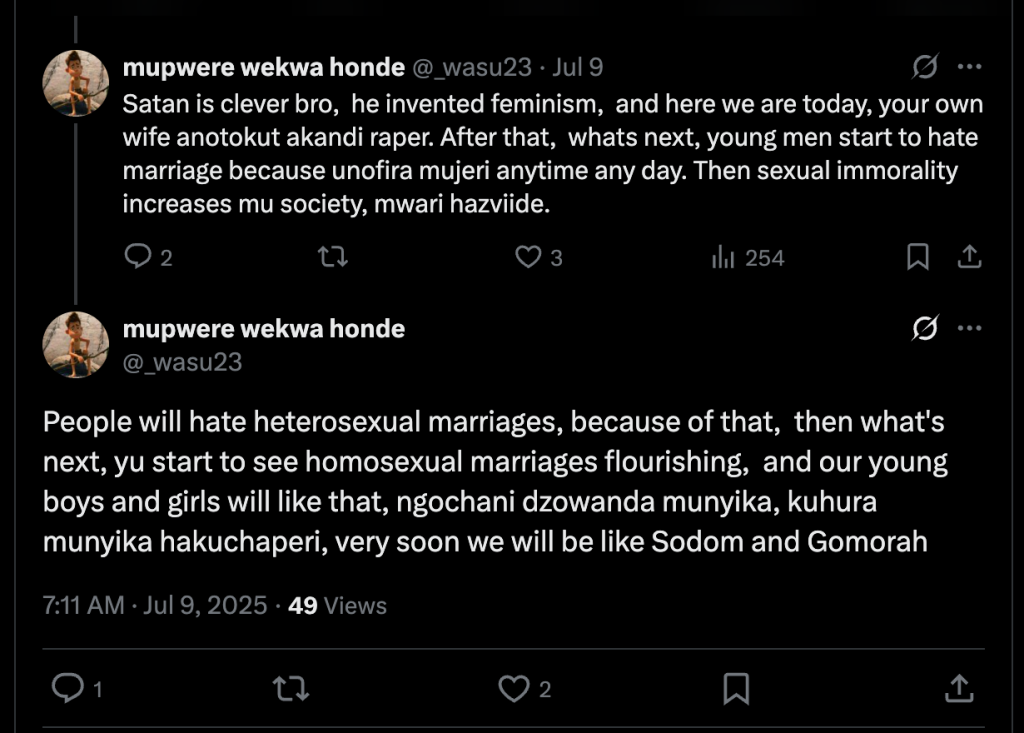View analytics showing 254 views
Screen dimensions: 1024x733
point(747,258)
